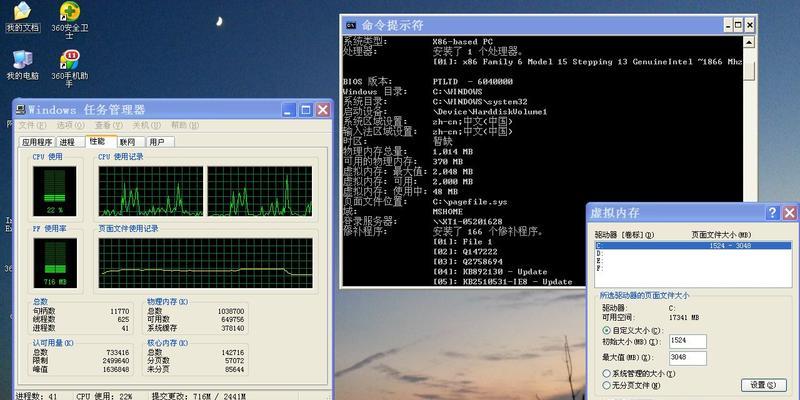Minimize the Task Manager window
800x400 pixels.
click(289, 110)
